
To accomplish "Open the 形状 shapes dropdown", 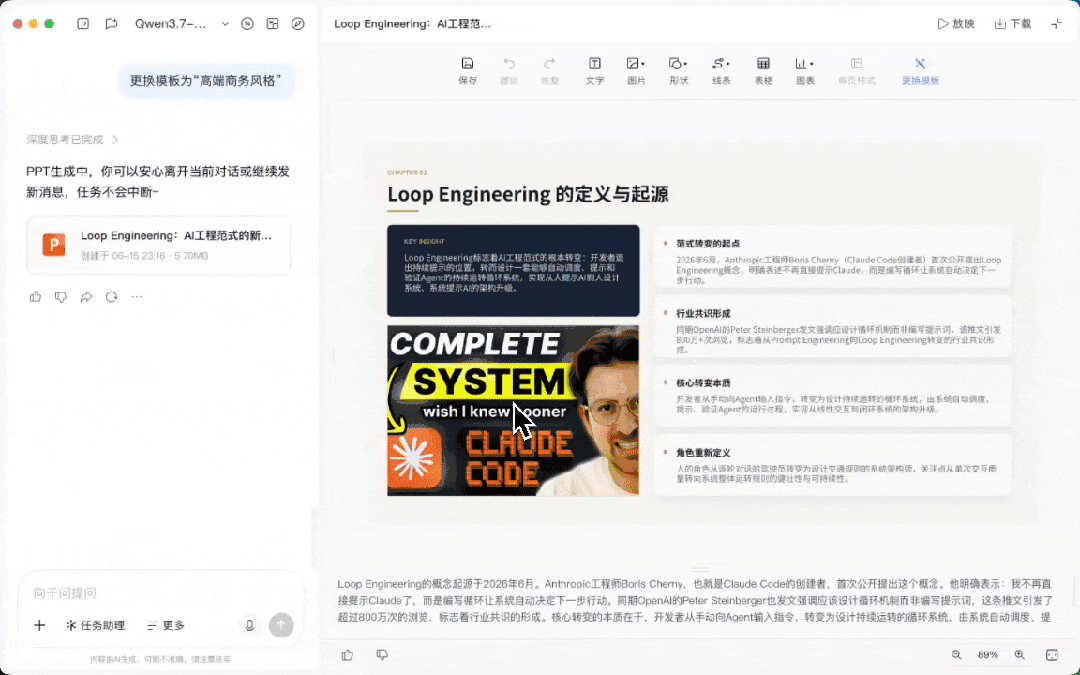I will (x=678, y=71).
